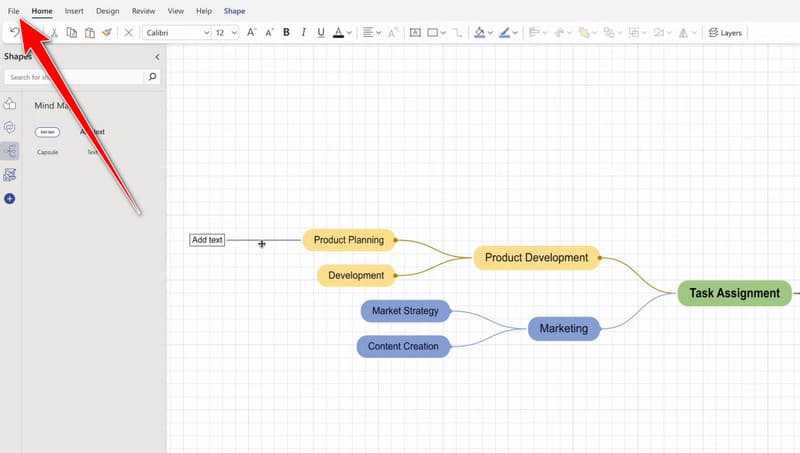Click the Delete X icon
Viewport: 800px width, 453px height.
coord(129,33)
